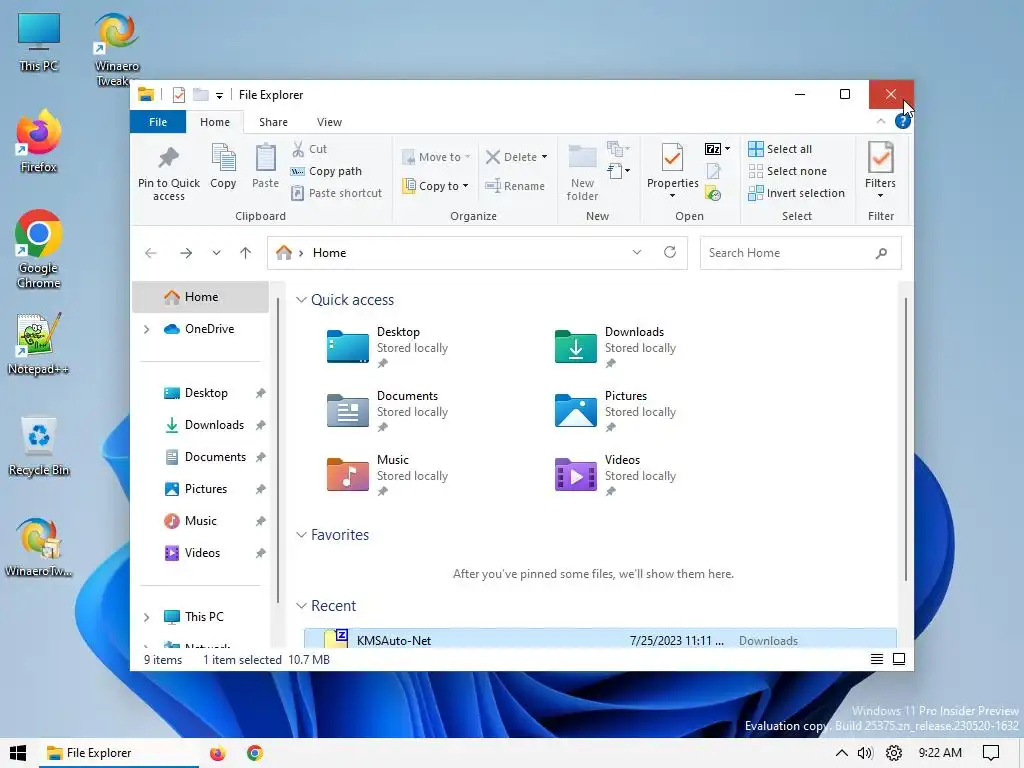Screen dimensions: 1024x768
Task: Open the Quick Access Toolbar customize dropdown
Action: [x=219, y=95]
